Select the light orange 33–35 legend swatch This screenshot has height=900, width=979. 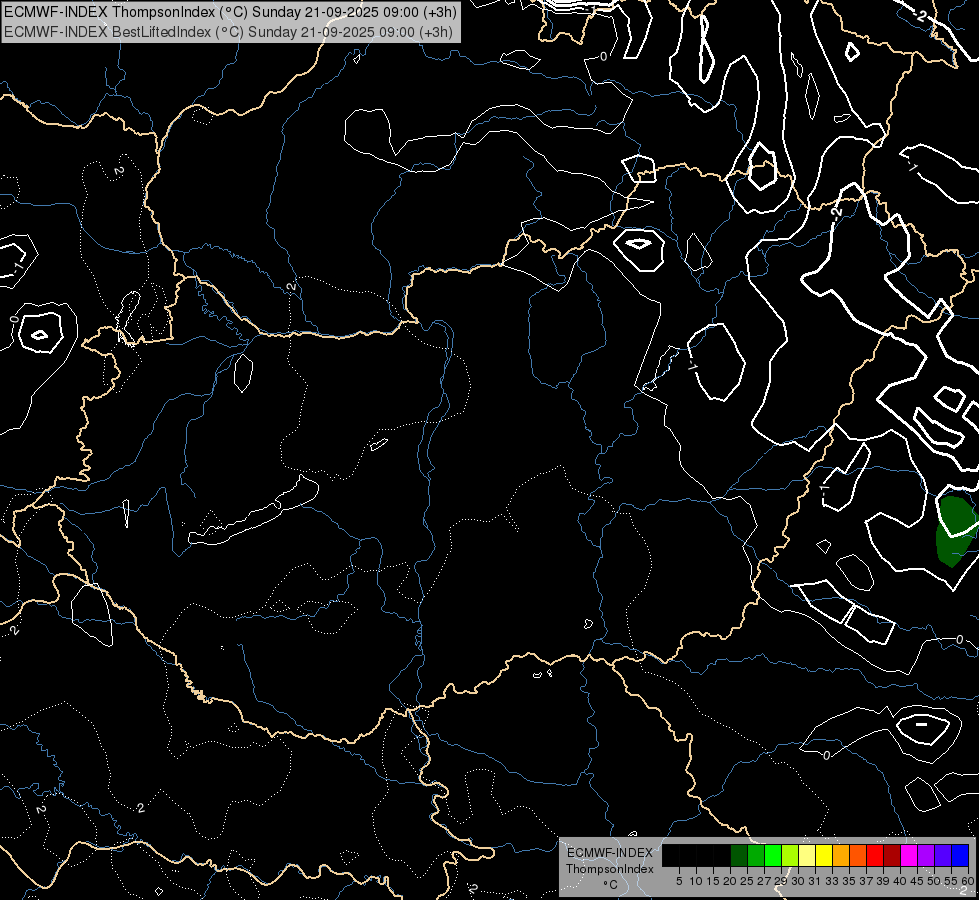tap(841, 856)
